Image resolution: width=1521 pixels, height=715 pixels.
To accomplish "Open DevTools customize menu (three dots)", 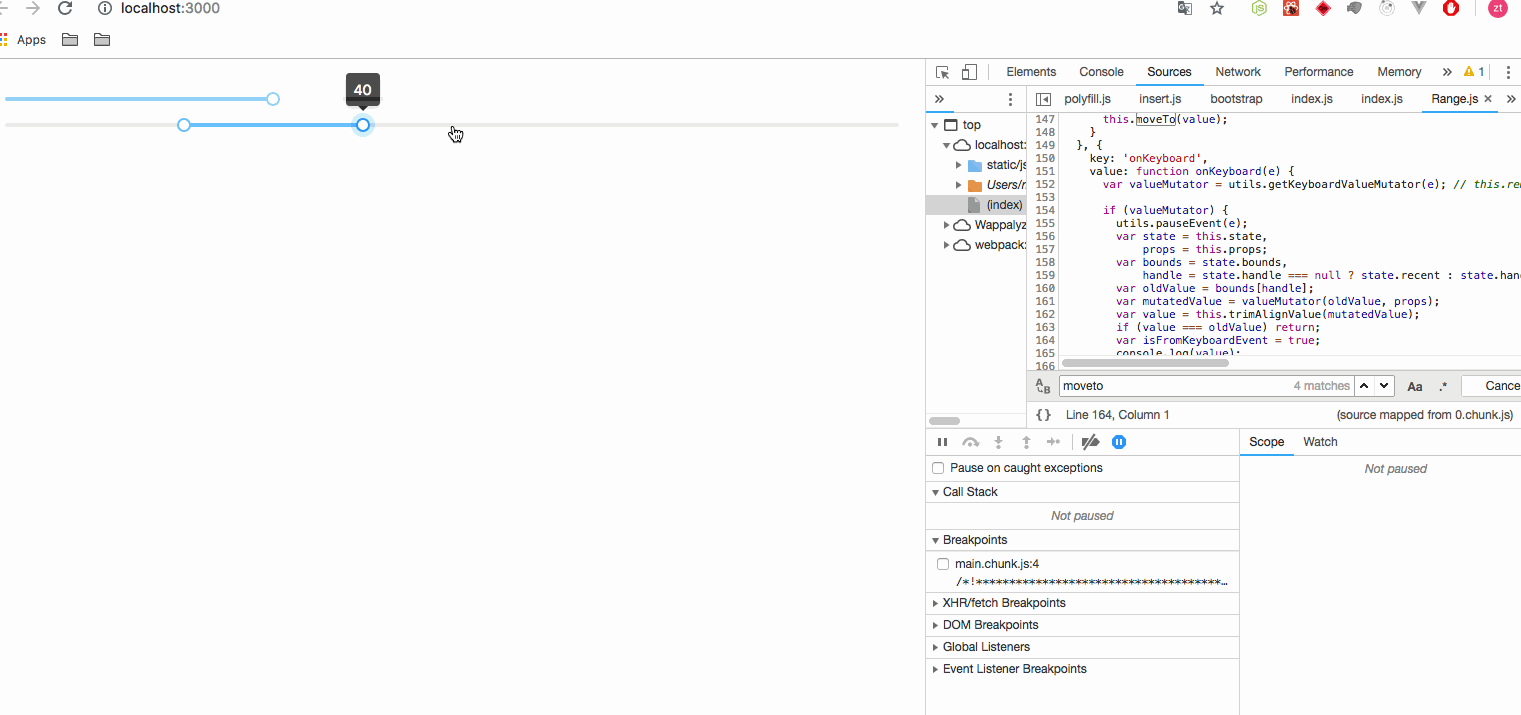I will coord(1508,72).
